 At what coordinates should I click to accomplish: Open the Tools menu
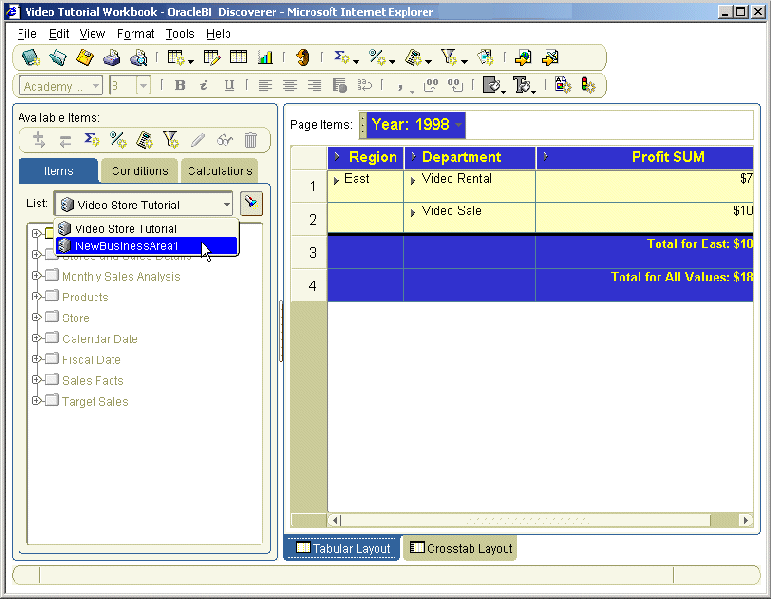179,34
